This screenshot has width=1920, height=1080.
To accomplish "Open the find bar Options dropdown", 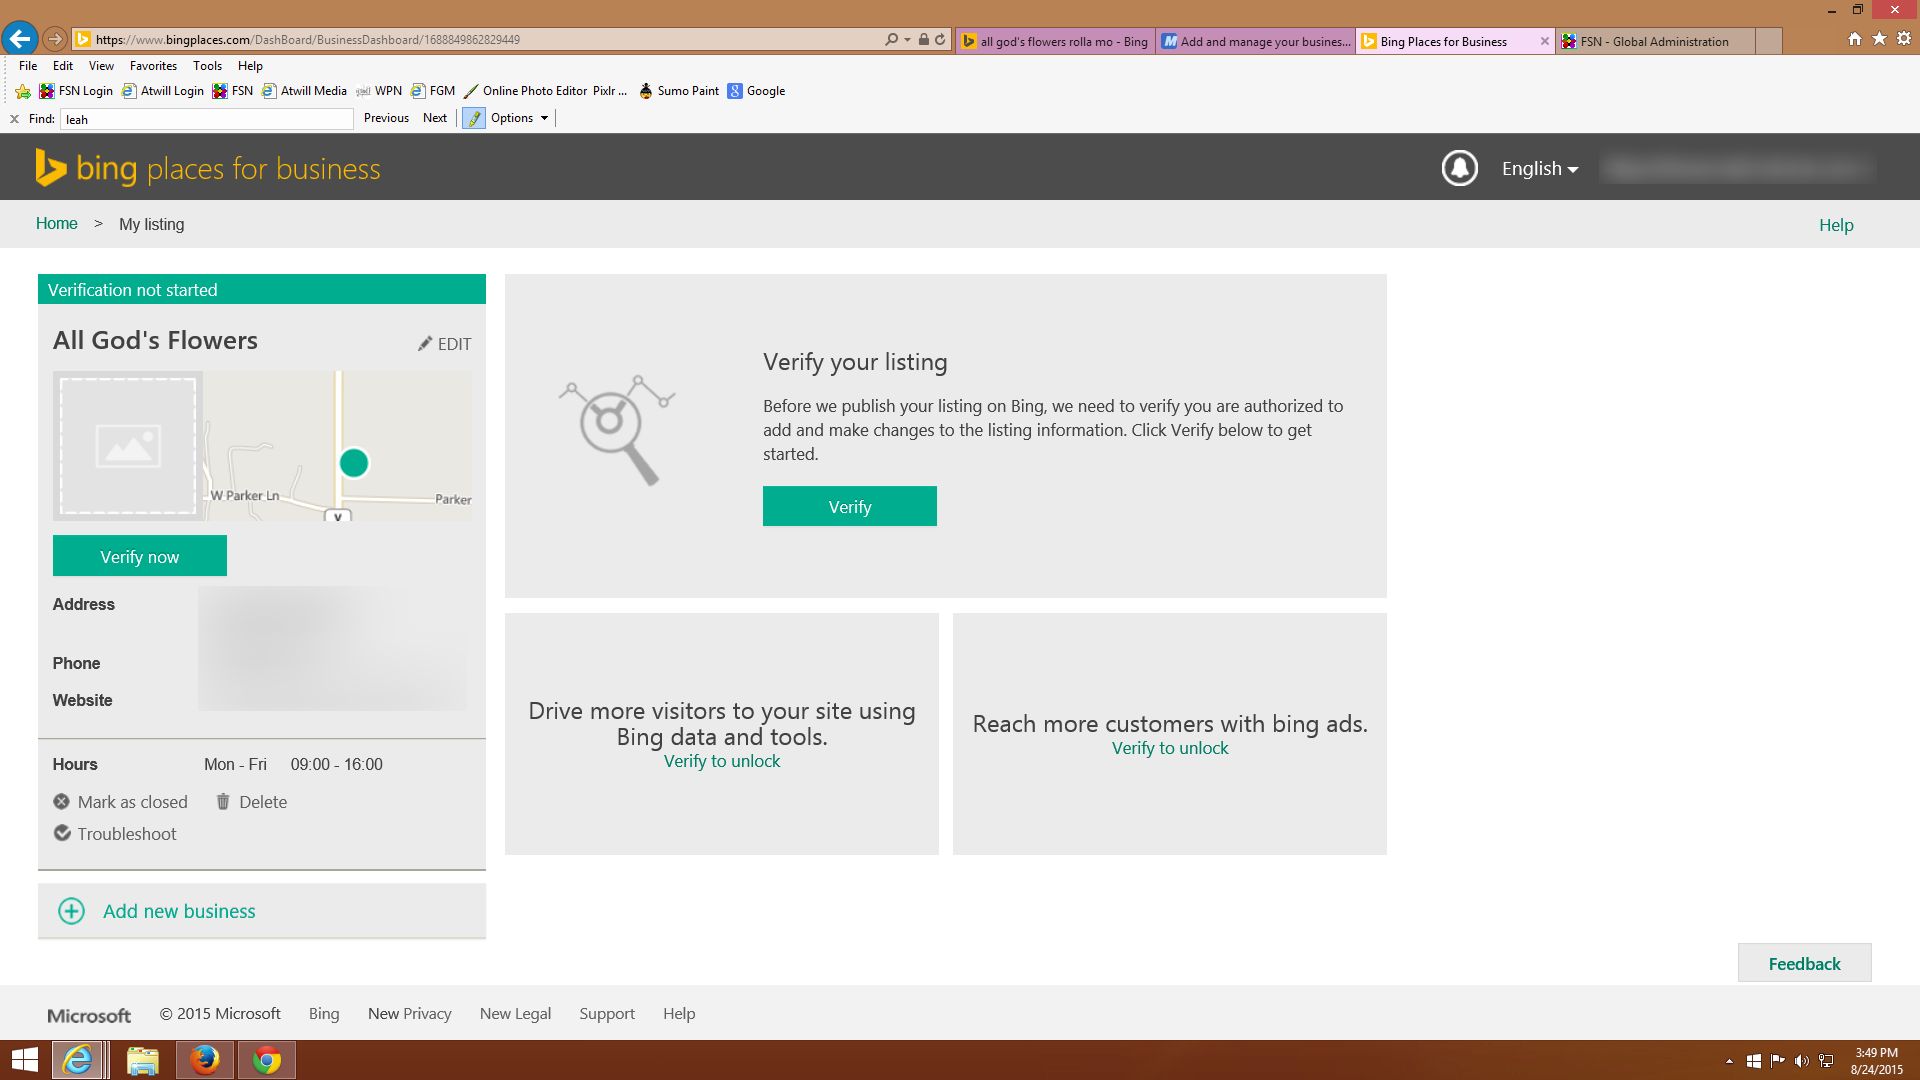I will click(x=519, y=118).
